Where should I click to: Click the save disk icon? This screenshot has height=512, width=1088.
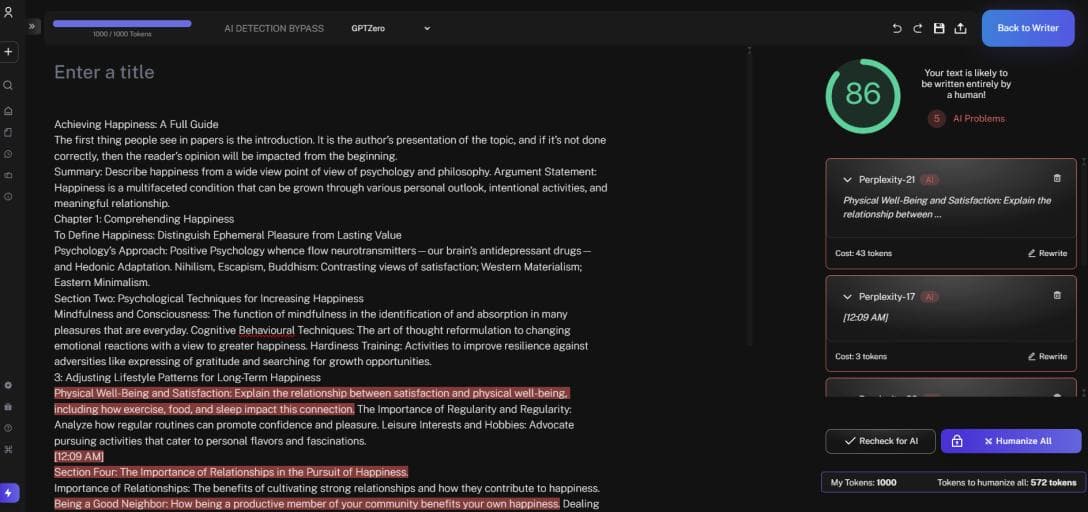pyautogui.click(x=939, y=28)
